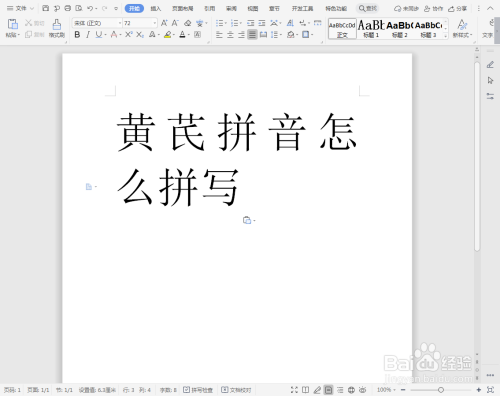Decrease paragraph indent
This screenshot has height=396, width=500.
pyautogui.click(x=251, y=23)
